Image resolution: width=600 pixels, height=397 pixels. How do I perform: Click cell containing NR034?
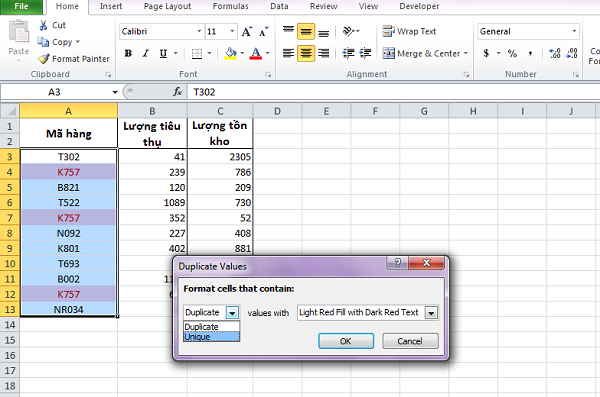tap(68, 309)
